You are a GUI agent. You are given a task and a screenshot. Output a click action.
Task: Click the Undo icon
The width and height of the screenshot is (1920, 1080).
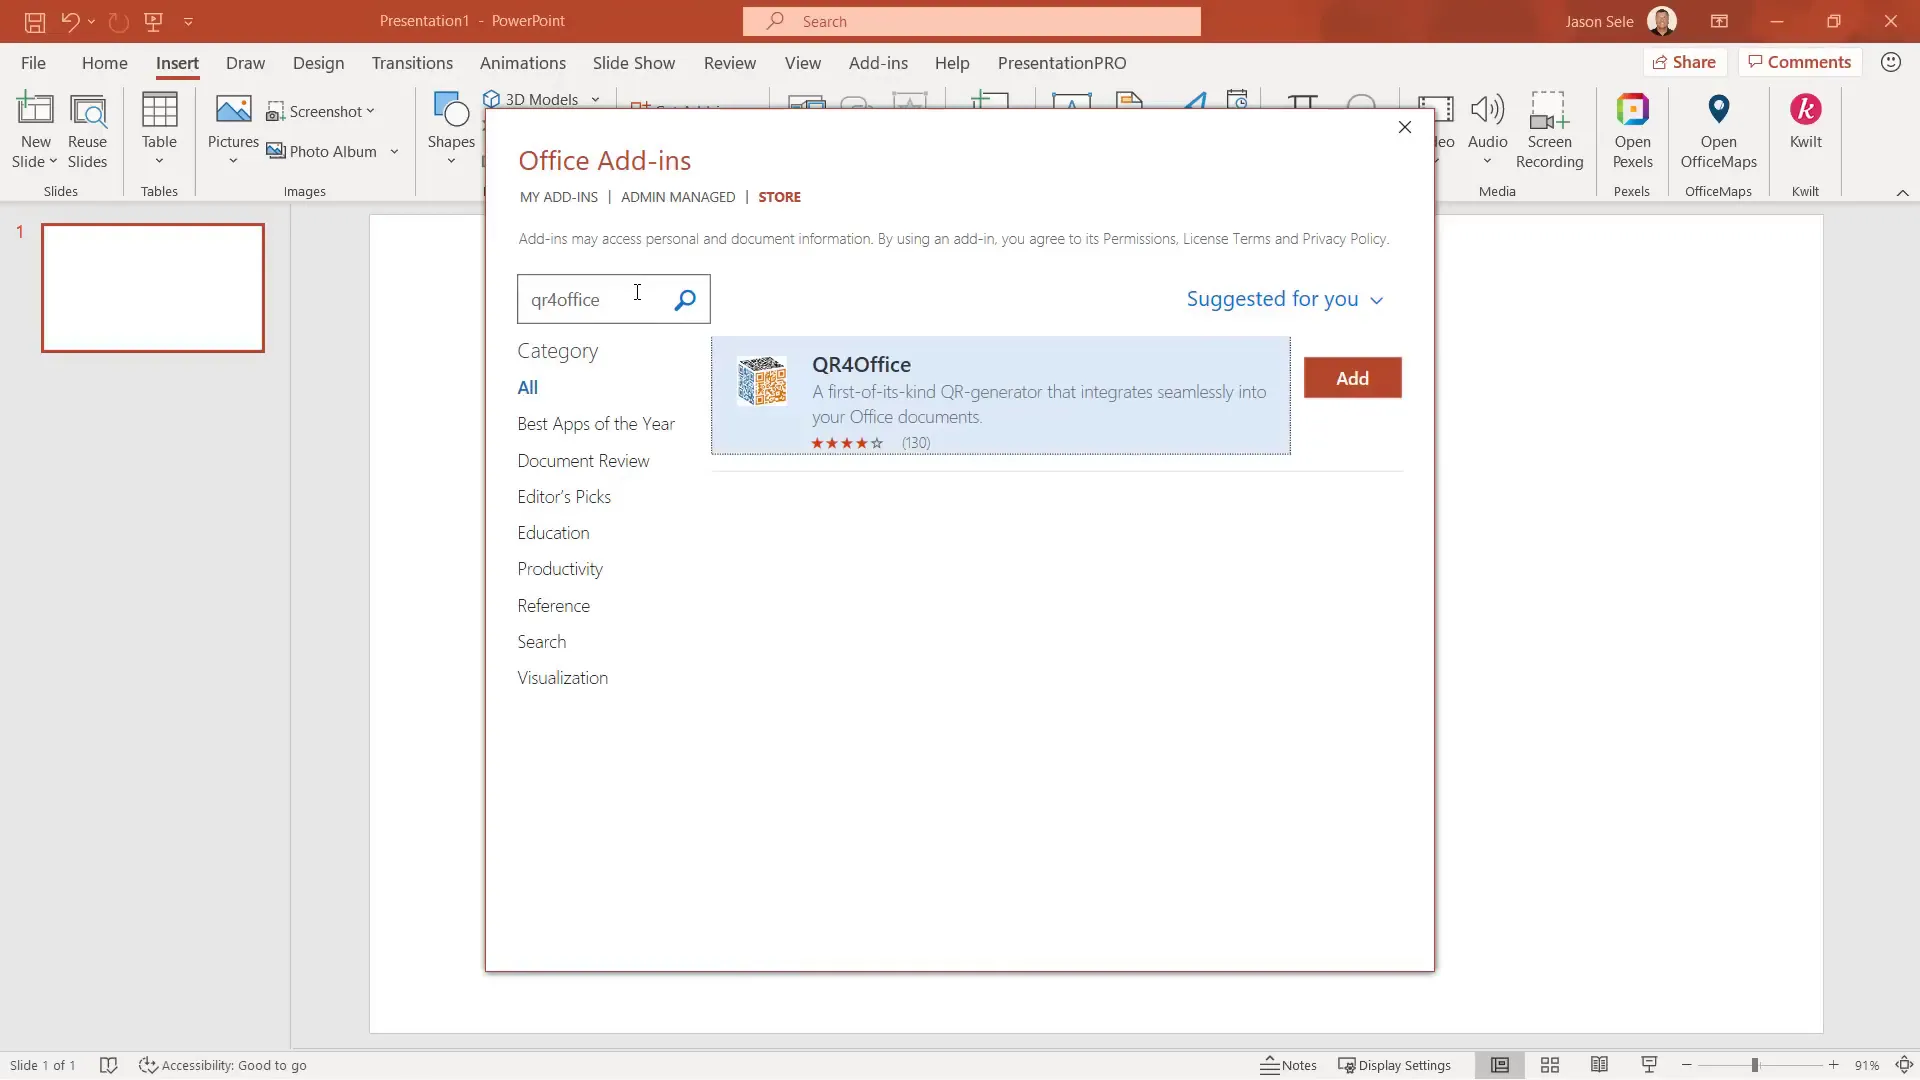69,21
